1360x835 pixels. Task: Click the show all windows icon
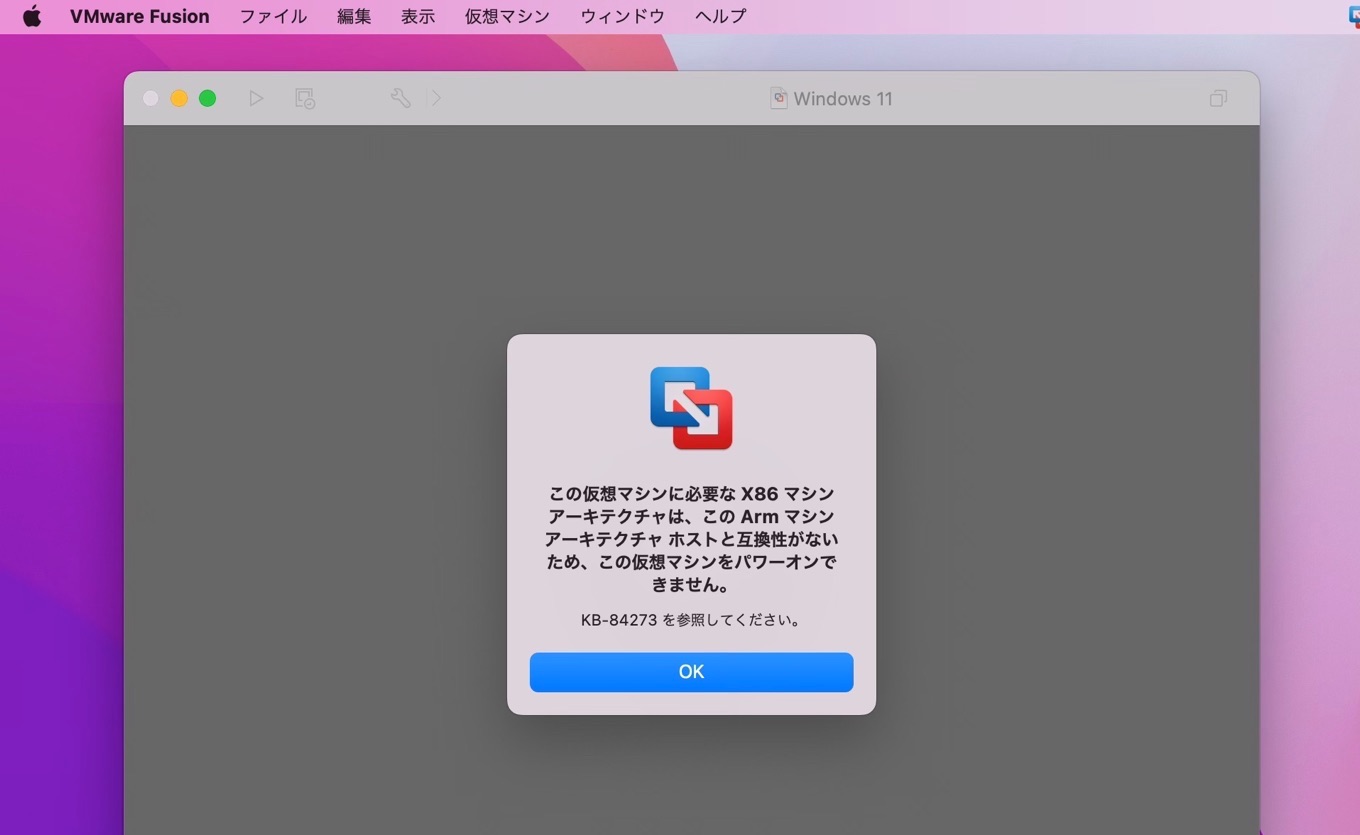point(1218,98)
